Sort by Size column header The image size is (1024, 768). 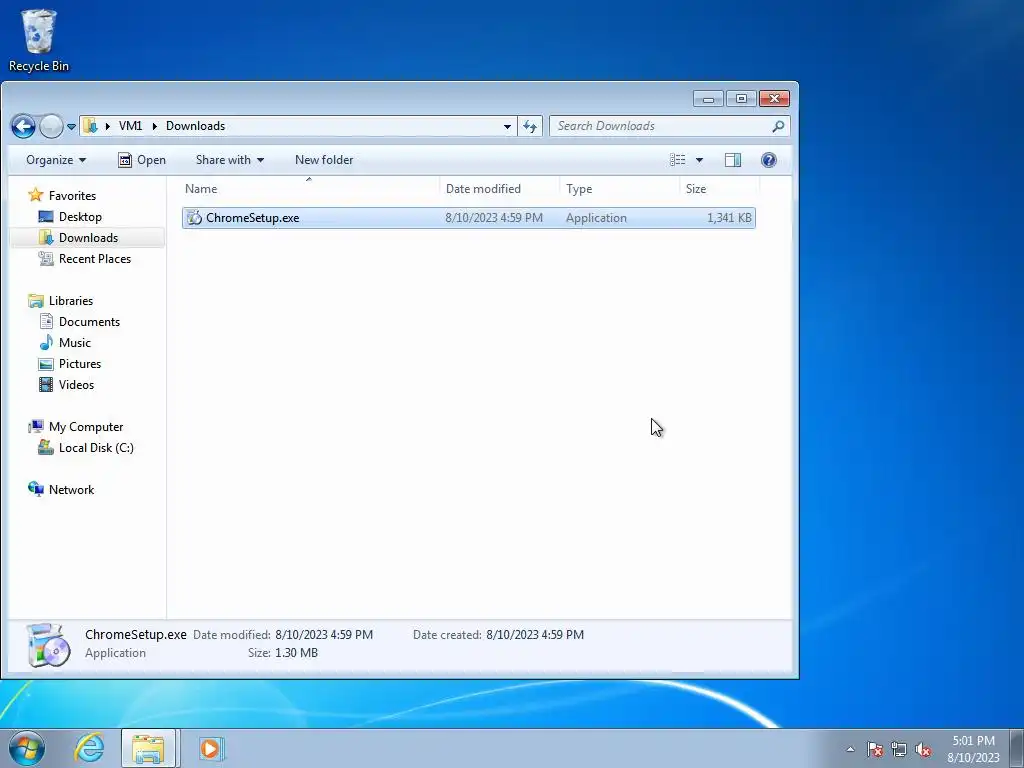tap(720, 189)
